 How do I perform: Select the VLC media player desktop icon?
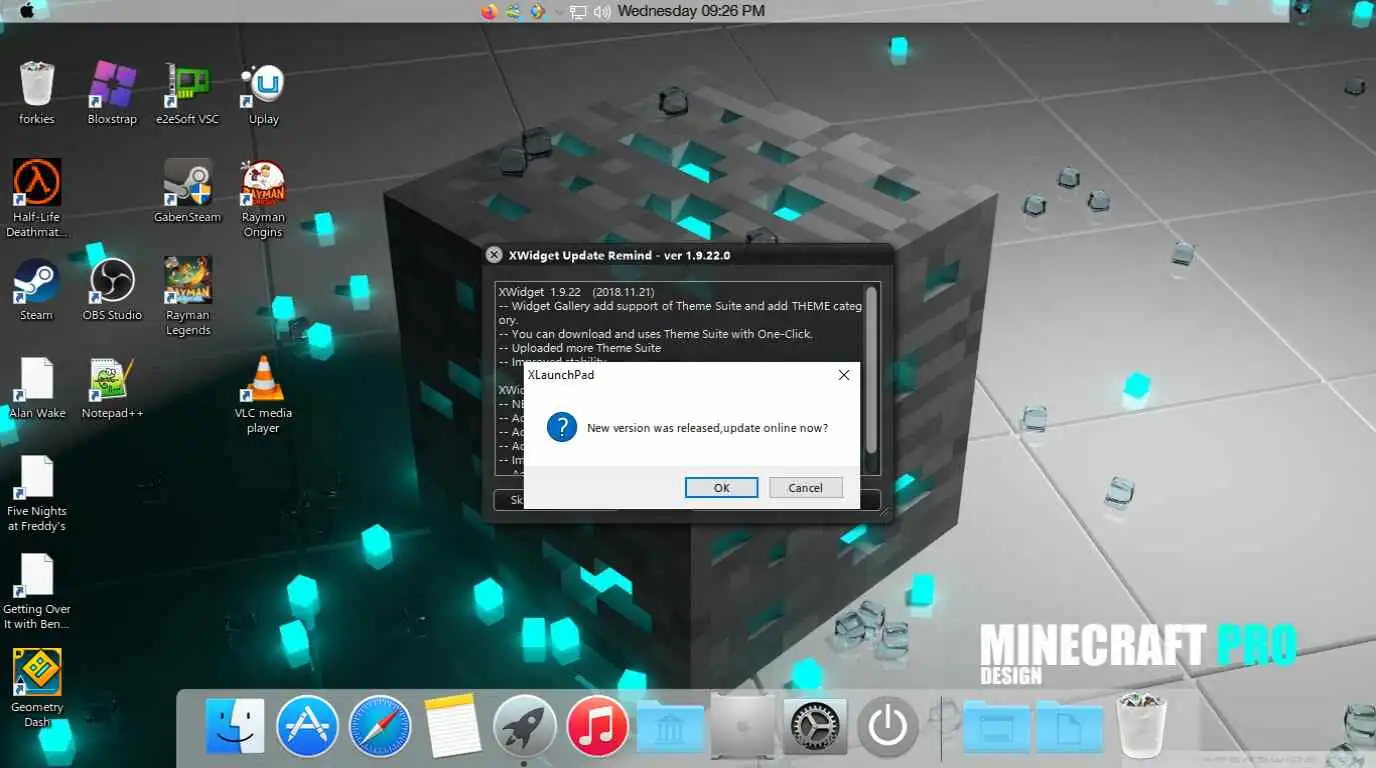click(x=263, y=394)
